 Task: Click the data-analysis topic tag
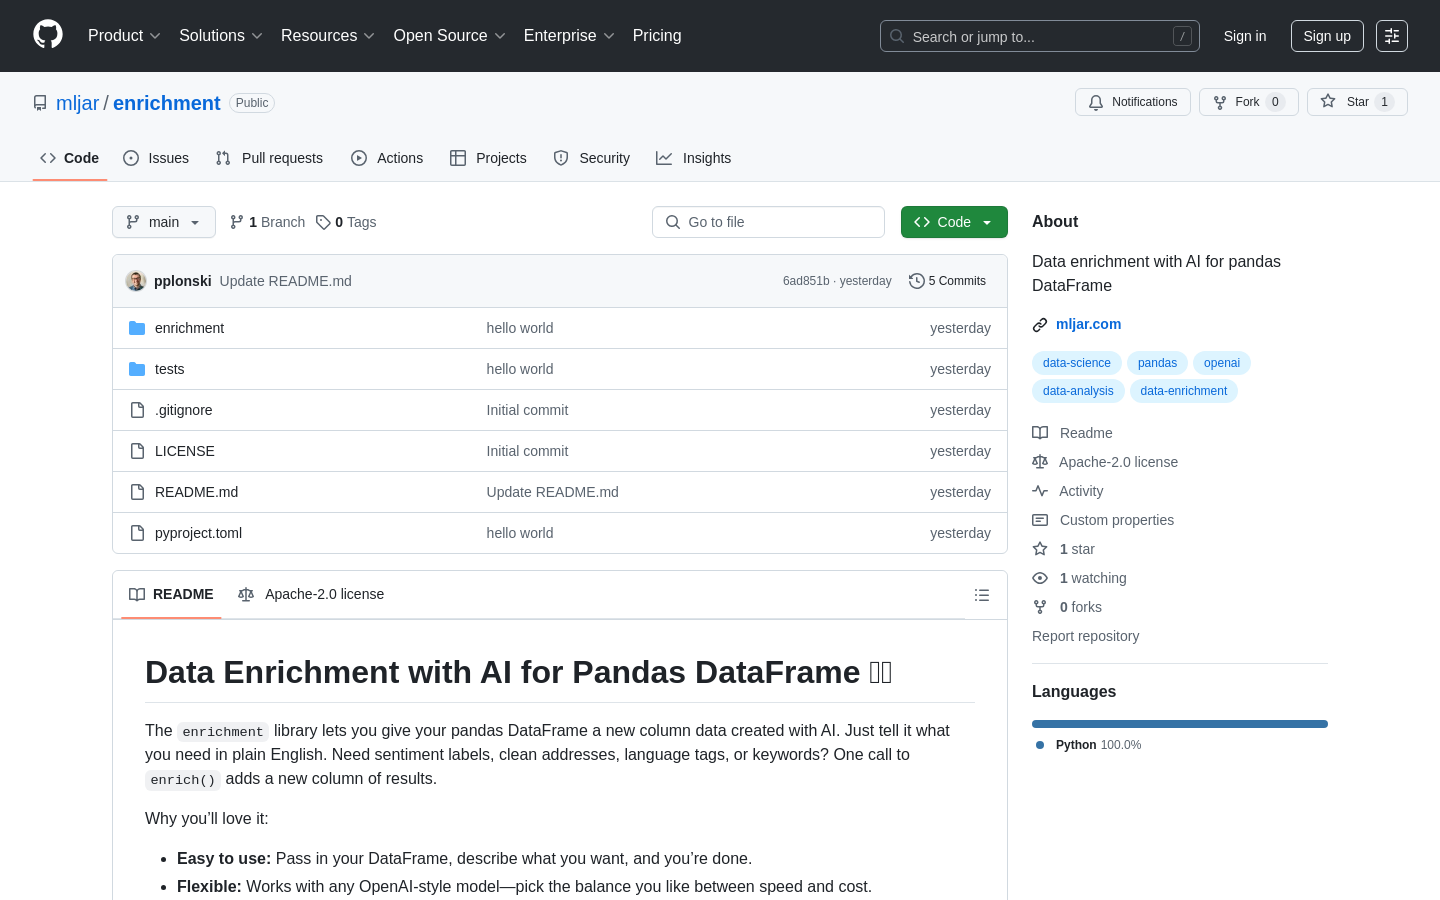[1078, 391]
